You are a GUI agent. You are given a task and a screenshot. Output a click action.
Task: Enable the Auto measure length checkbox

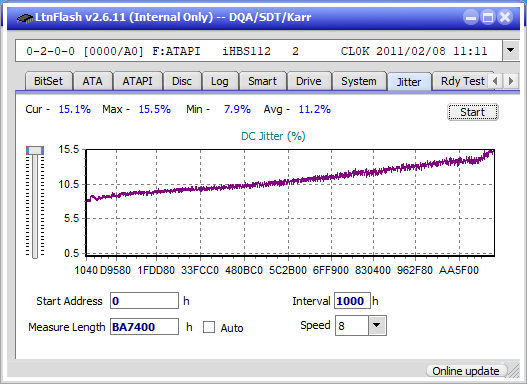coord(209,327)
